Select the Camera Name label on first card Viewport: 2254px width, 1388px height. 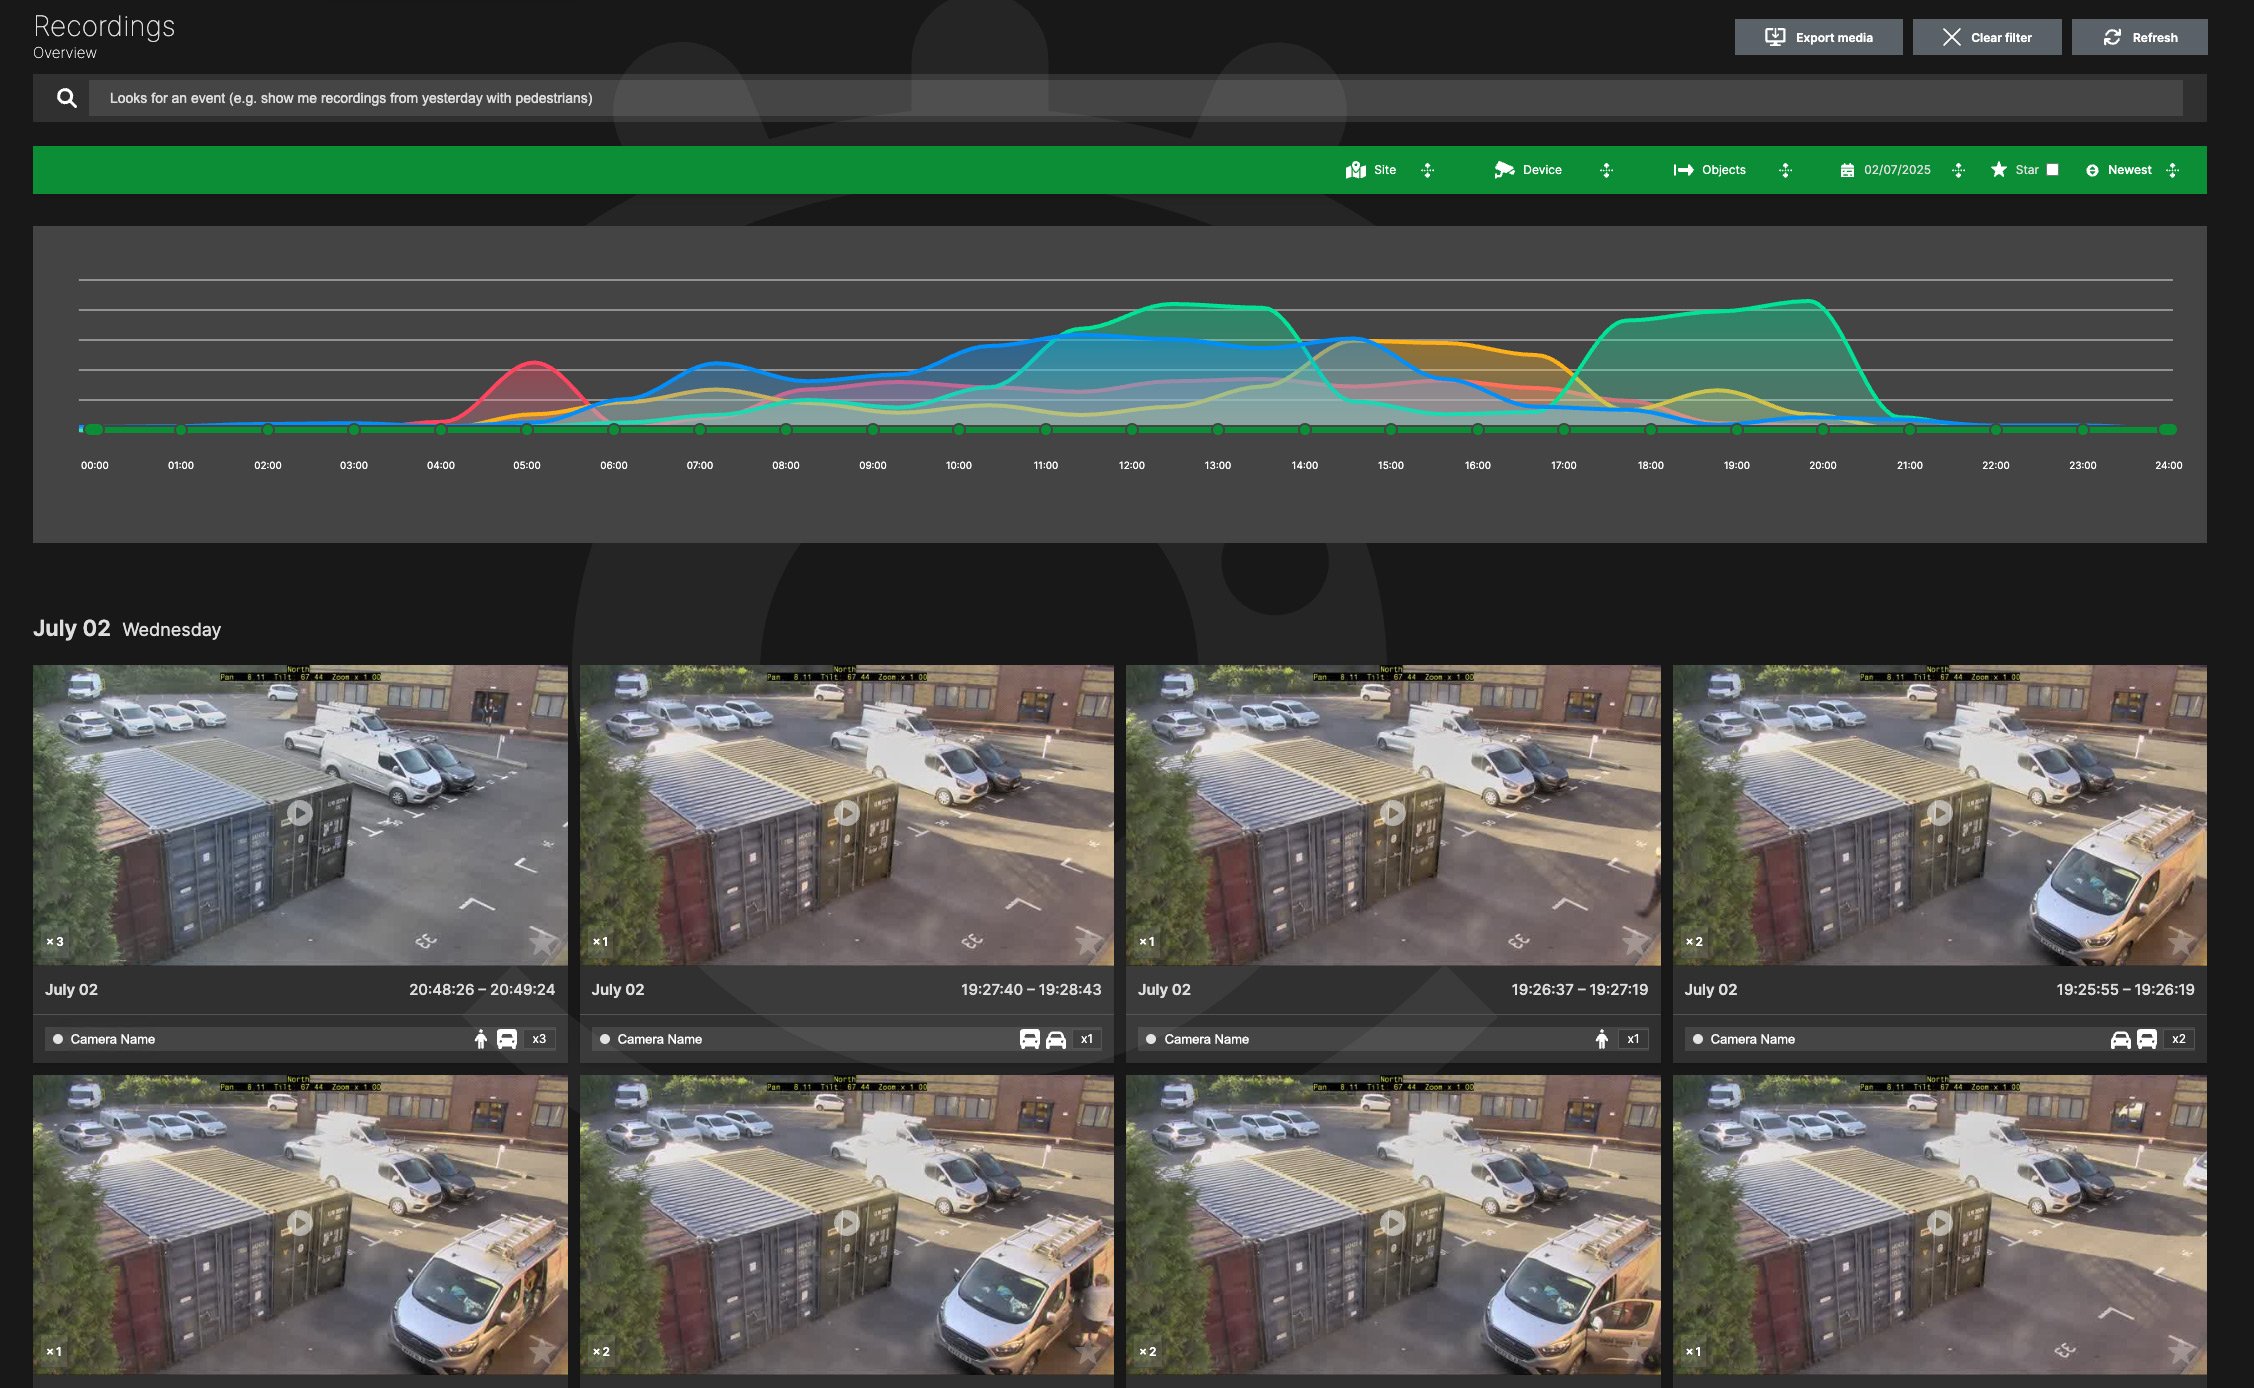click(x=114, y=1039)
